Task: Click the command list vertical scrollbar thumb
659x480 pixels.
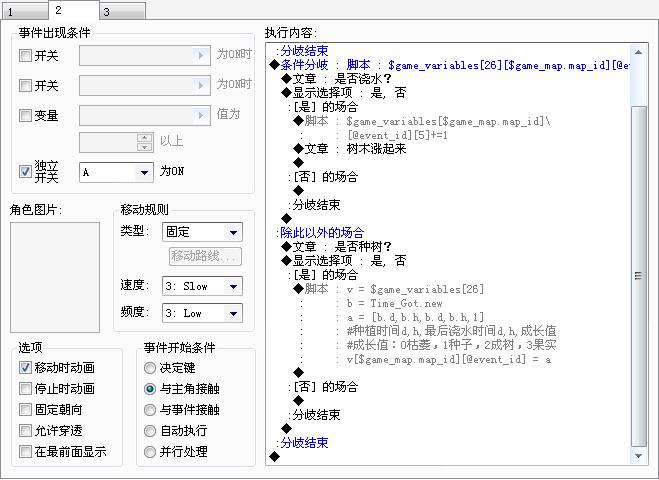Action: (638, 276)
